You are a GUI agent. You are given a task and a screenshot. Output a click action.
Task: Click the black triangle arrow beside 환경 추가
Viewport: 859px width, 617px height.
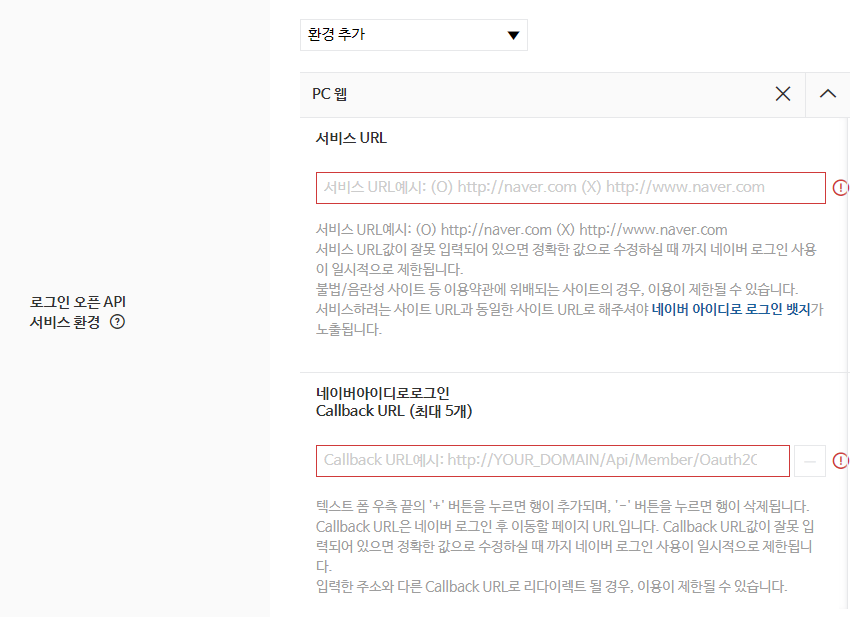(x=513, y=36)
